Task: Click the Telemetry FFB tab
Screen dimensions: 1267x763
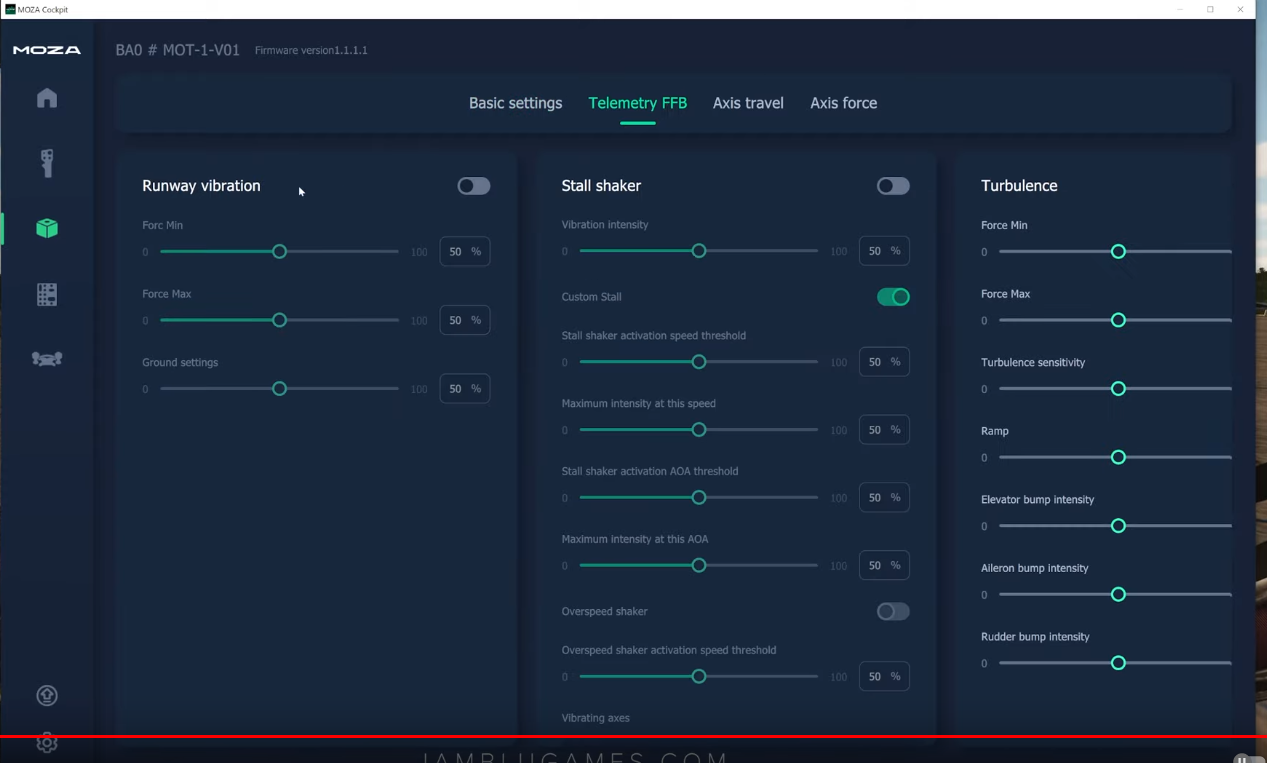Action: pos(638,103)
